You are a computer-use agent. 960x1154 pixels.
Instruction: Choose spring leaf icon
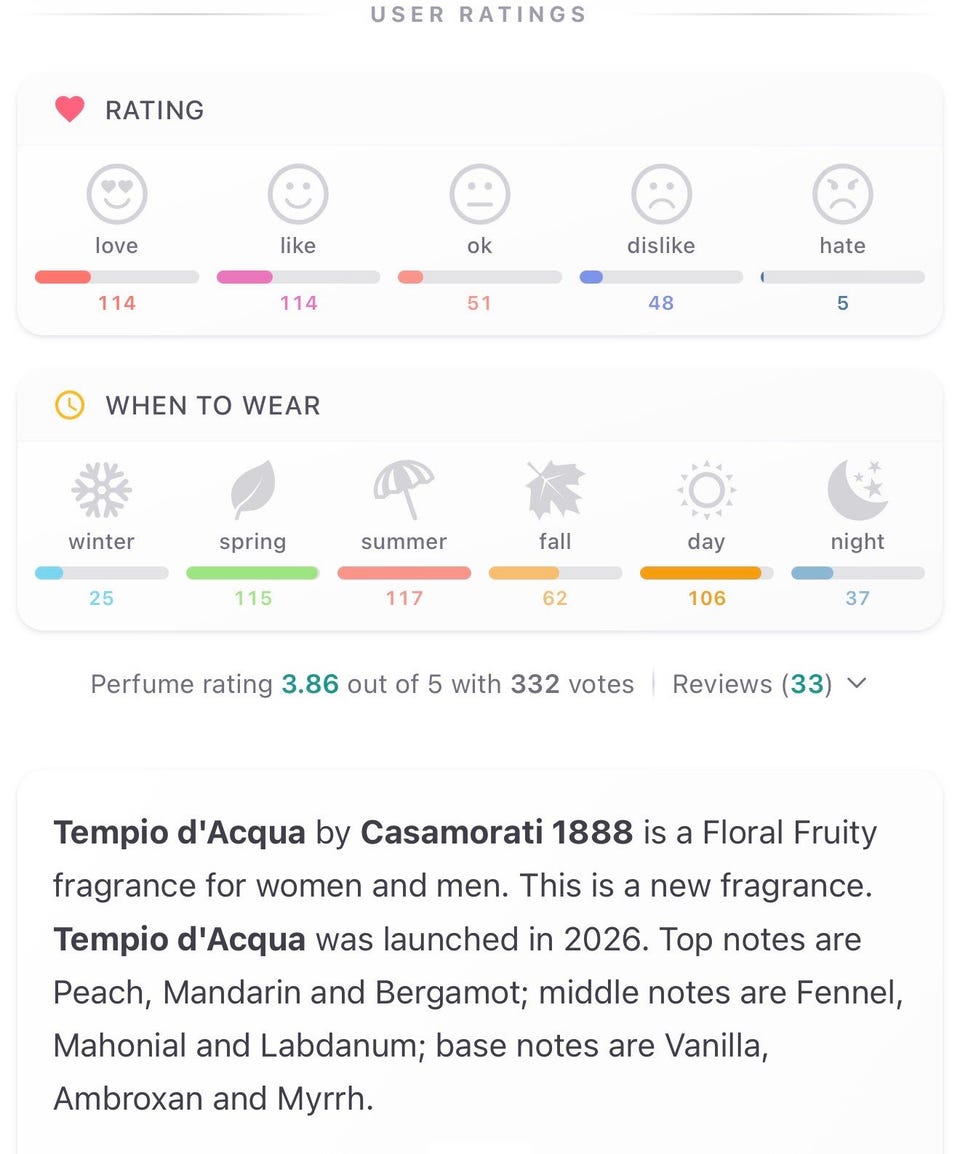click(253, 490)
